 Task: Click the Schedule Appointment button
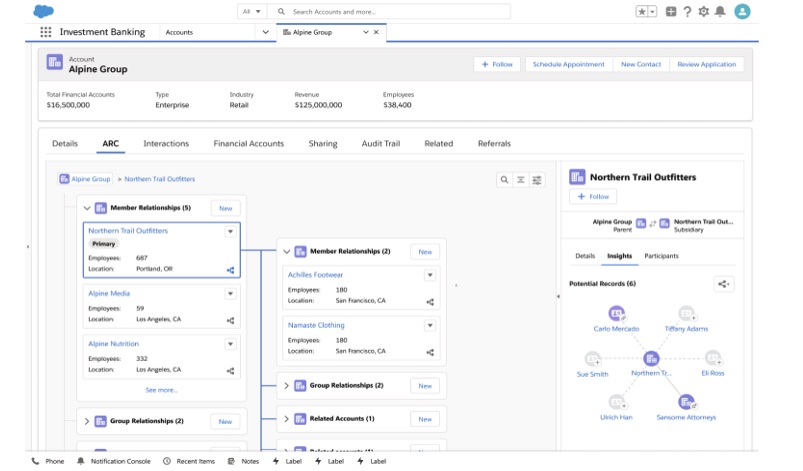(568, 64)
